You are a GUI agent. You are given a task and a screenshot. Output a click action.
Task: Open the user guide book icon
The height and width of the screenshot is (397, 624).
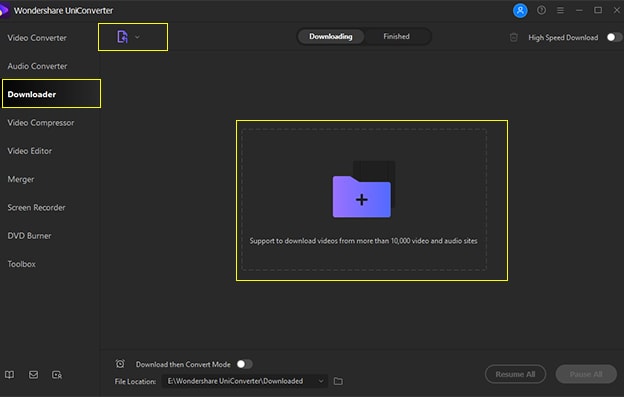10,375
